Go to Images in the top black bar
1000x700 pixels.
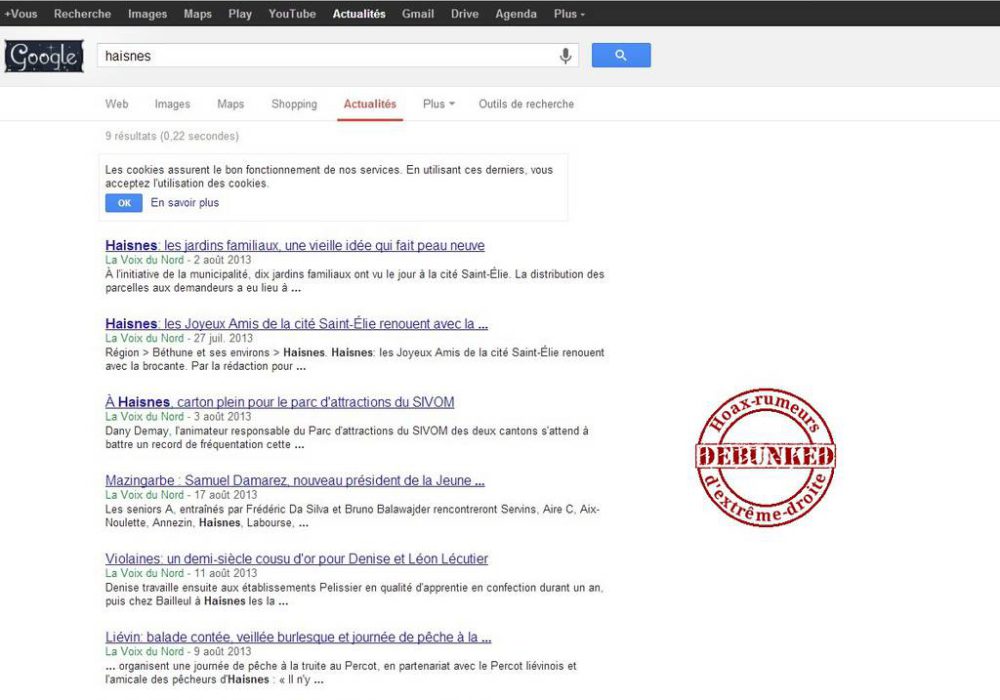147,13
